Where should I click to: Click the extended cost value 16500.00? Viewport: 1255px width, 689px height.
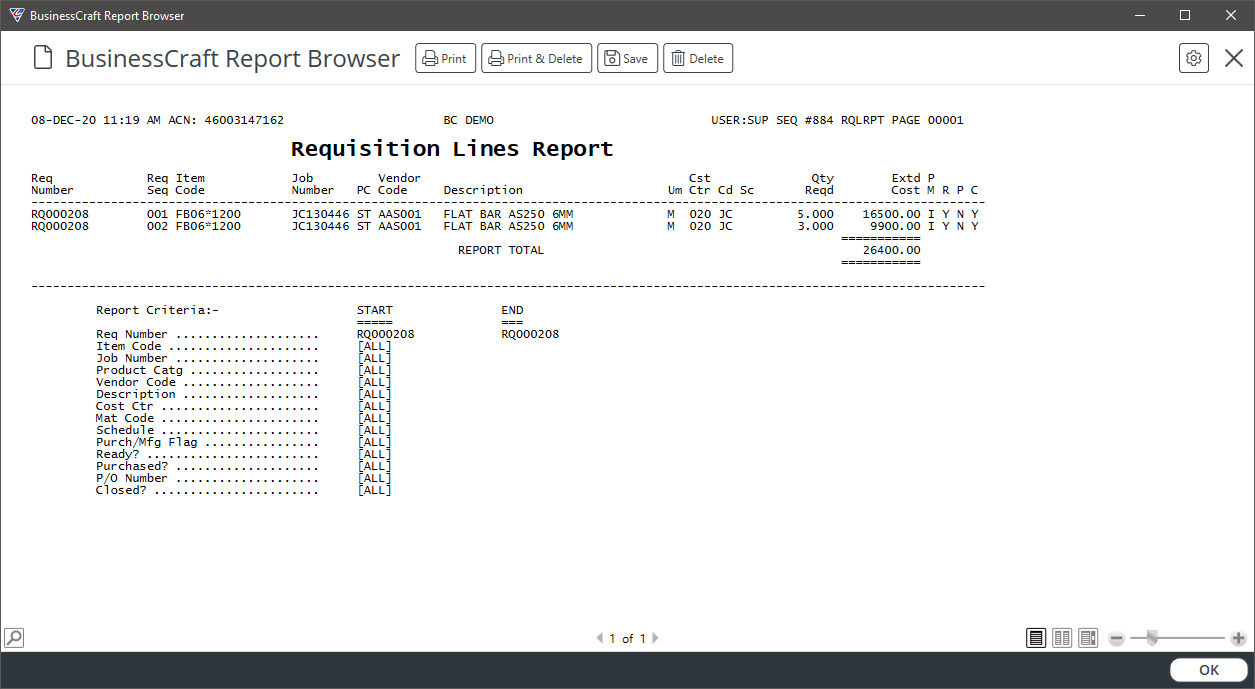(891, 214)
